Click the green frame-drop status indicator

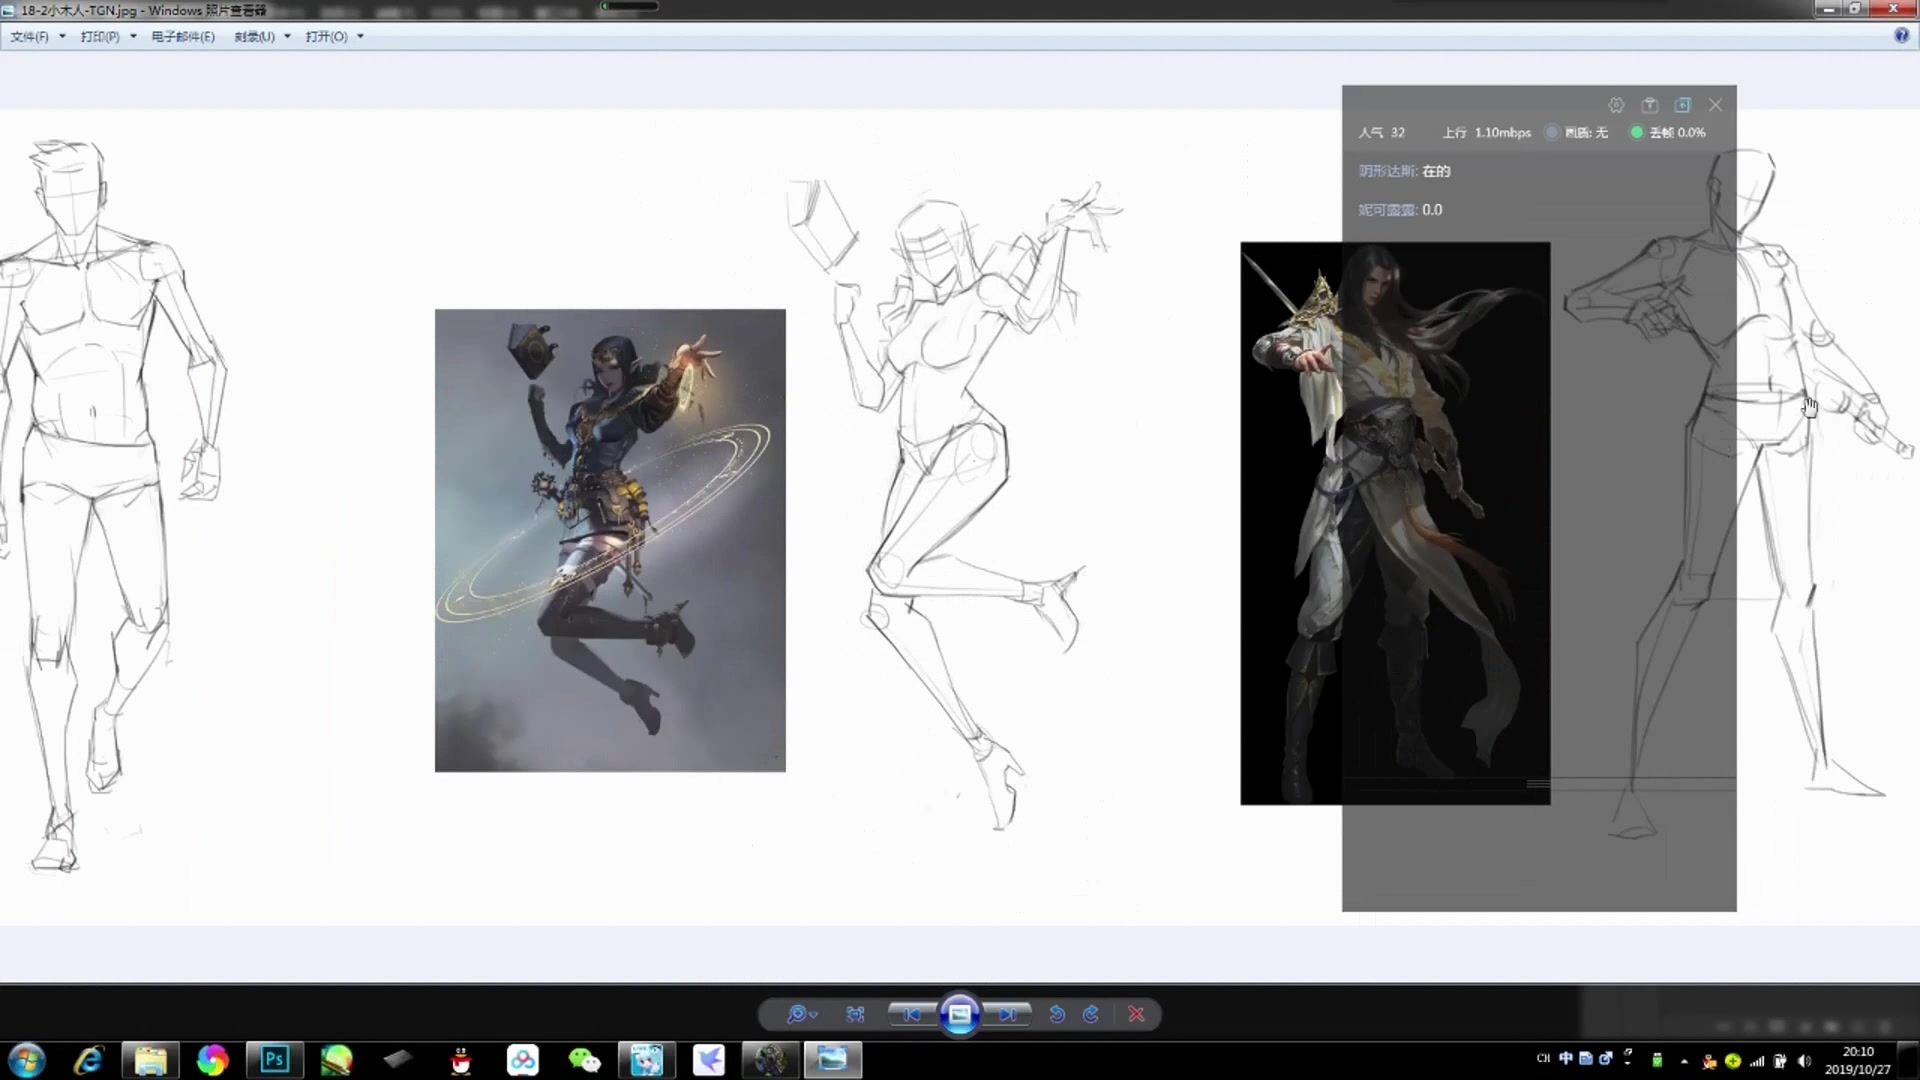(1636, 132)
